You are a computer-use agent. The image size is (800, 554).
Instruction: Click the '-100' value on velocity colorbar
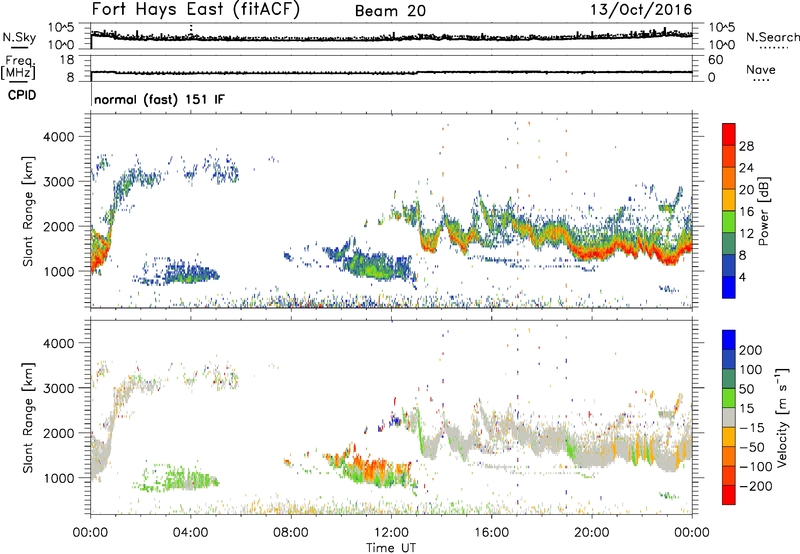(x=756, y=467)
